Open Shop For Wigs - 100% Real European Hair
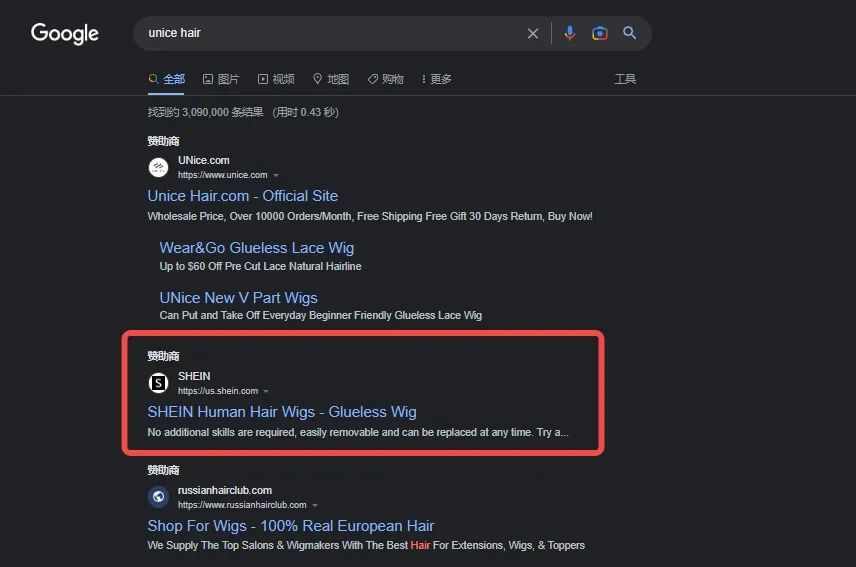856x567 pixels. 291,526
